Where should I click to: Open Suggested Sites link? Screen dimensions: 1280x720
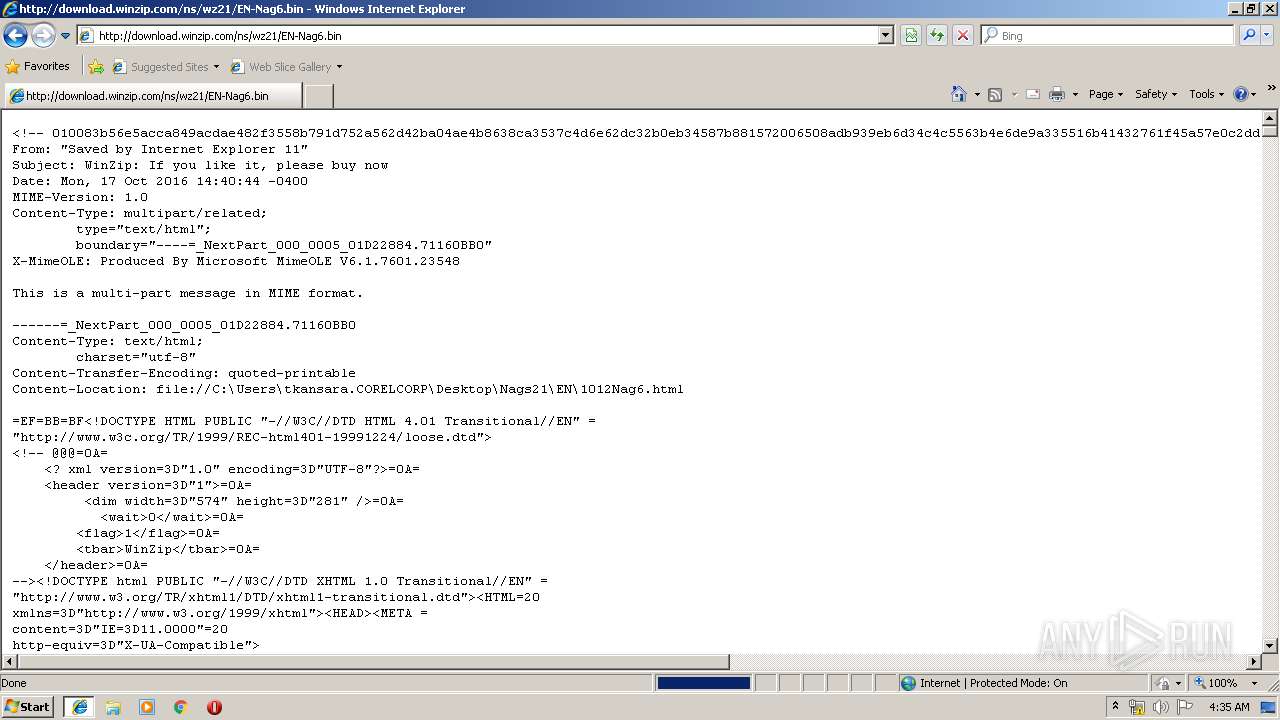coord(165,67)
